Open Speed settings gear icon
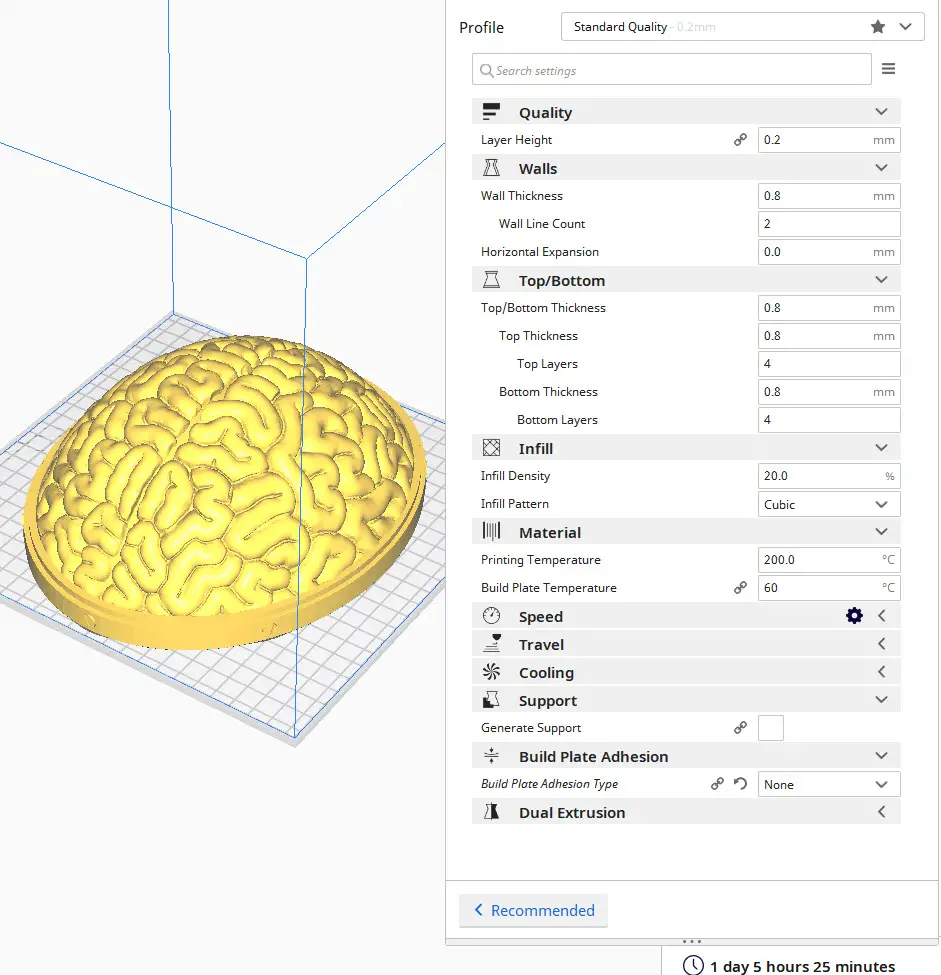This screenshot has width=941, height=975. coord(855,616)
